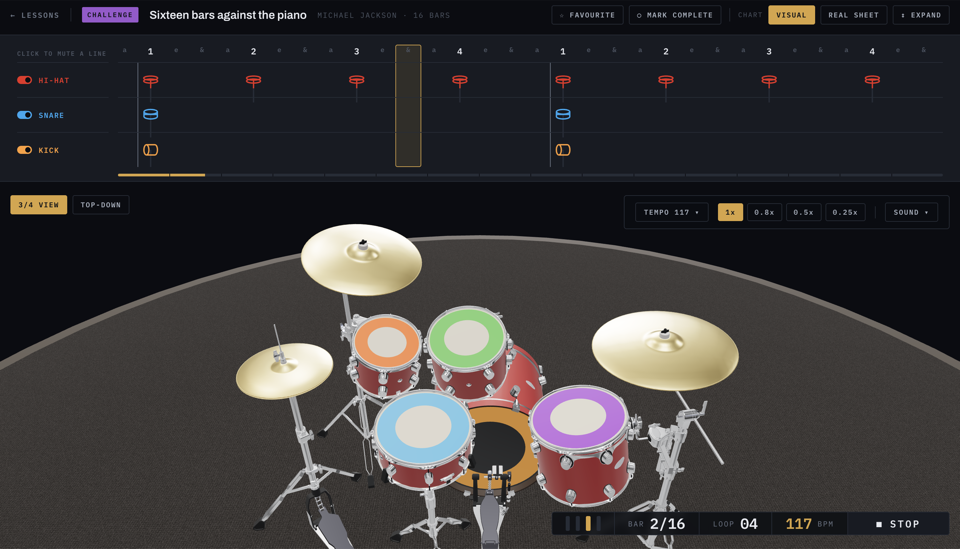Image resolution: width=960 pixels, height=549 pixels.
Task: Click hi-hat note on beat 2, first bar
Action: 253,80
